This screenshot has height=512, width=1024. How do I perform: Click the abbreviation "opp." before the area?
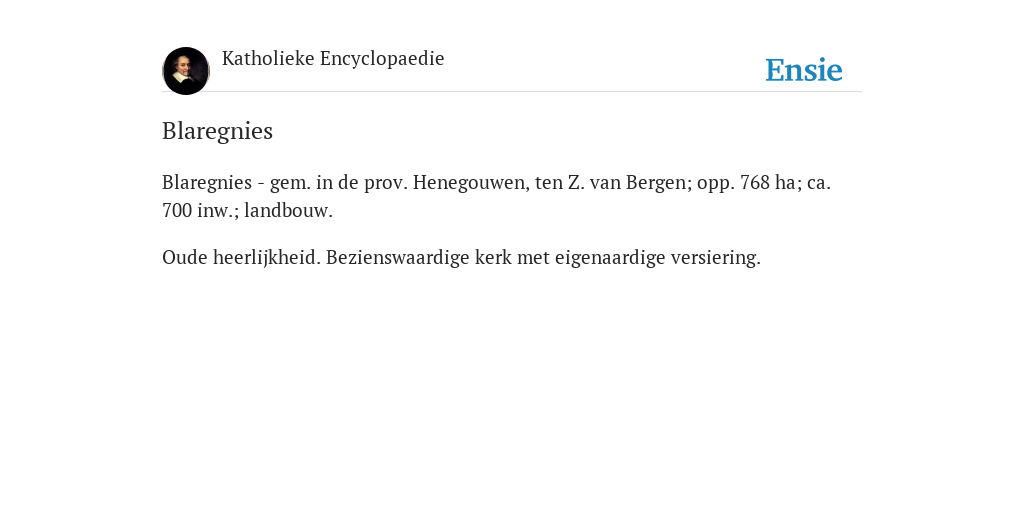pos(715,182)
